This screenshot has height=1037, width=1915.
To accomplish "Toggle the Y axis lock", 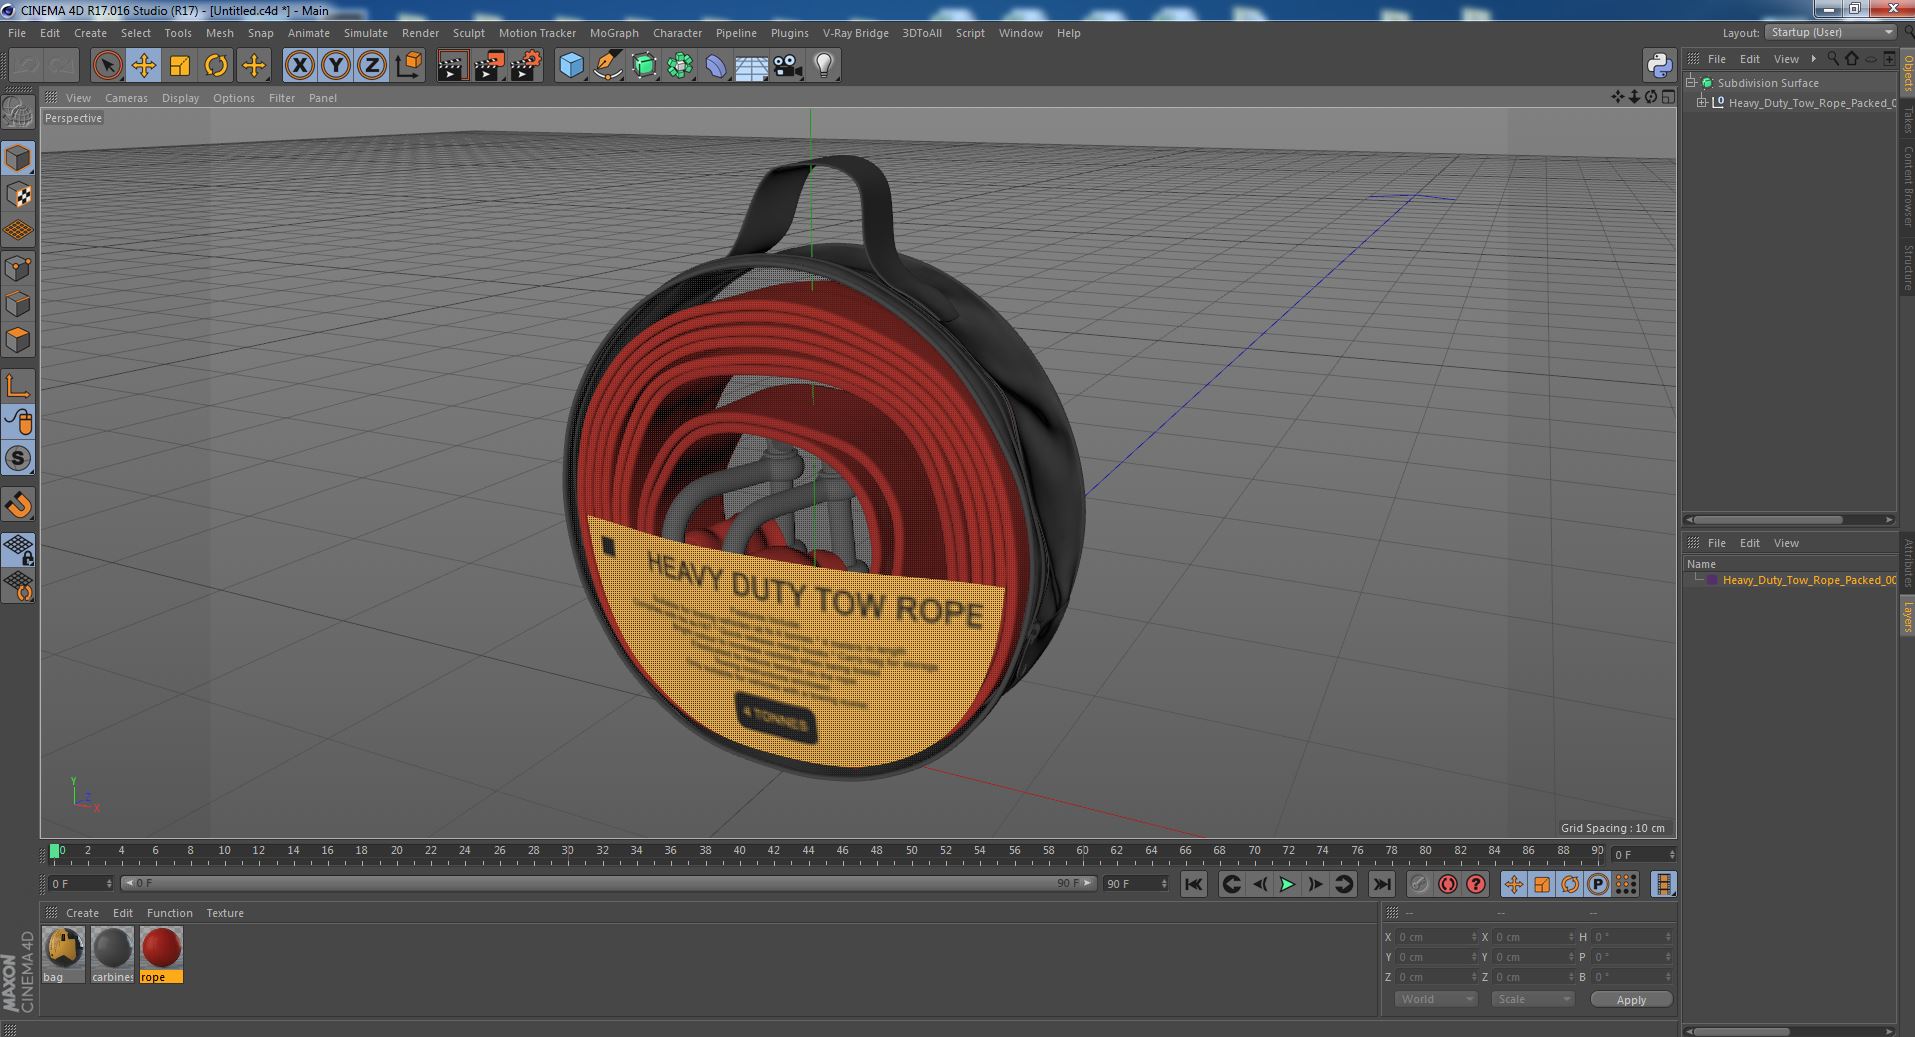I will point(336,66).
